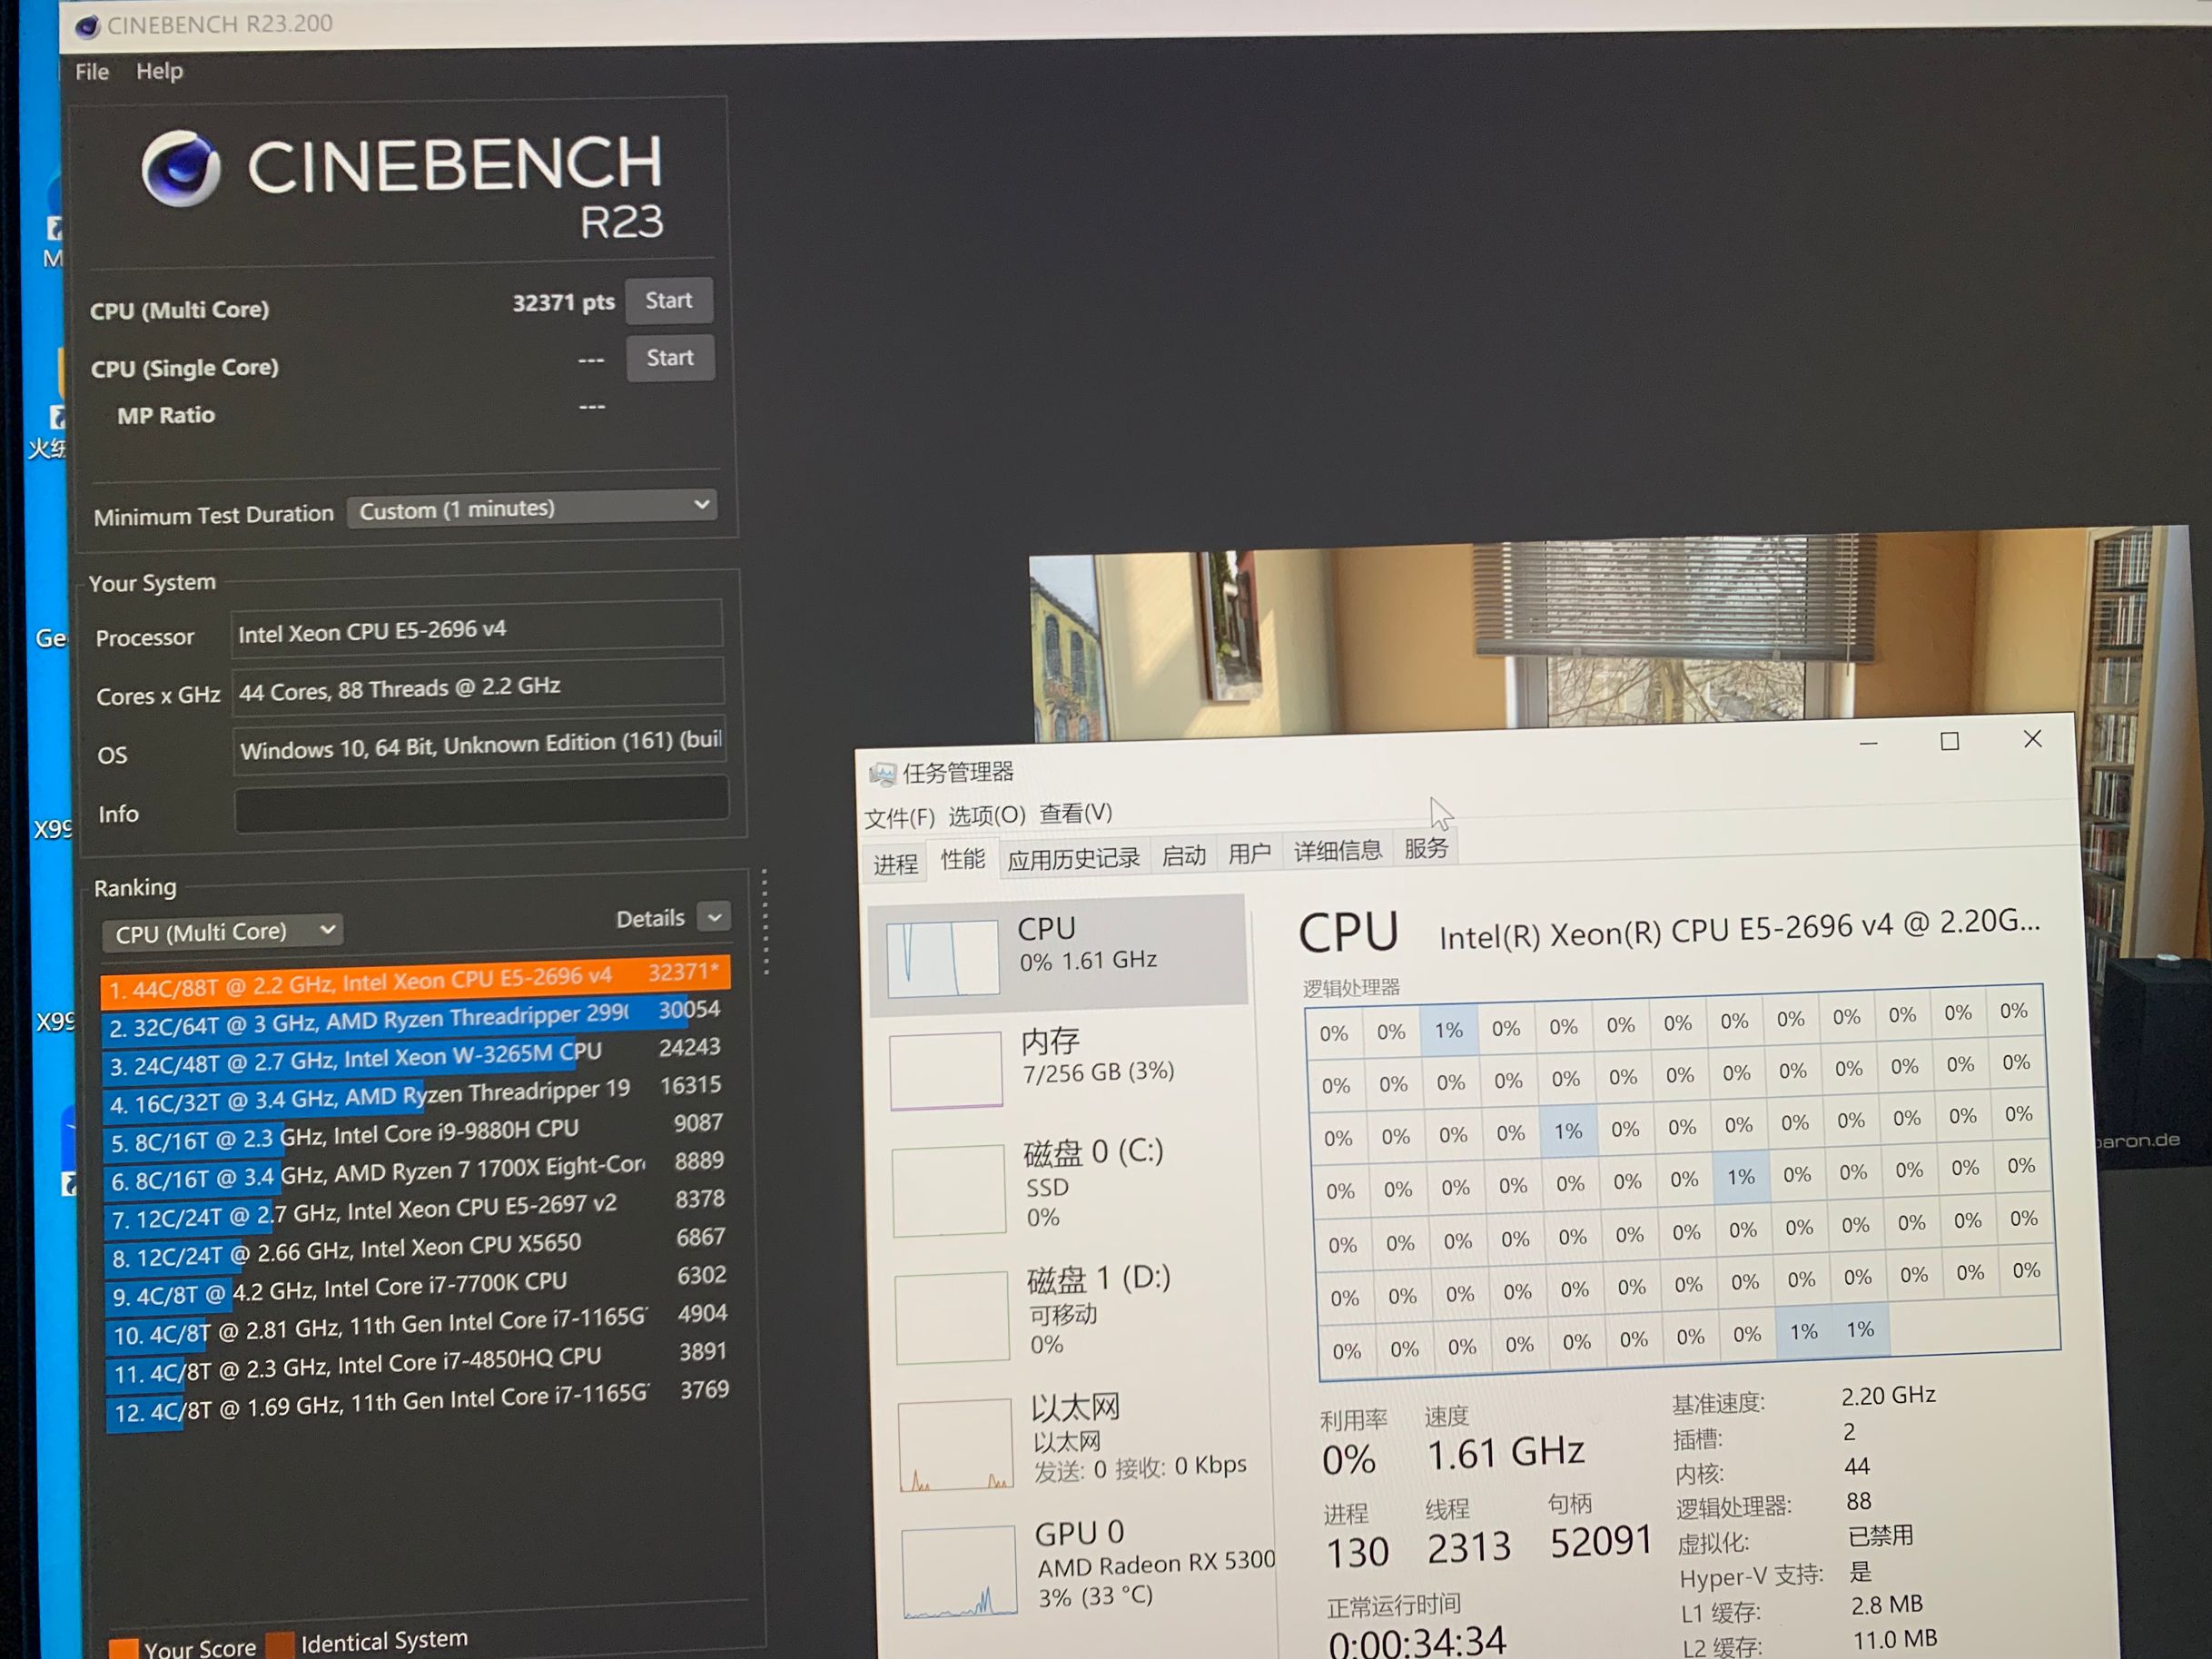Open the File menu in Cinebench

92,72
